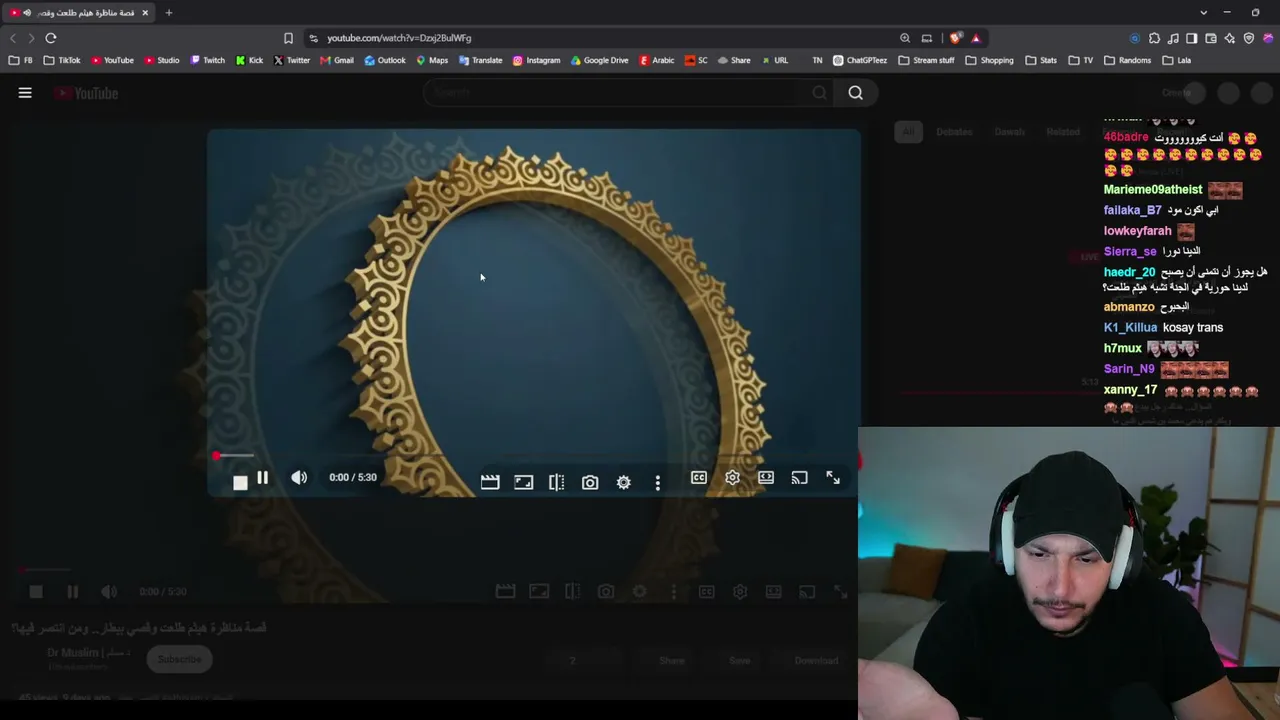Go to the YouTube home logo
The height and width of the screenshot is (720, 1280).
tap(87, 93)
